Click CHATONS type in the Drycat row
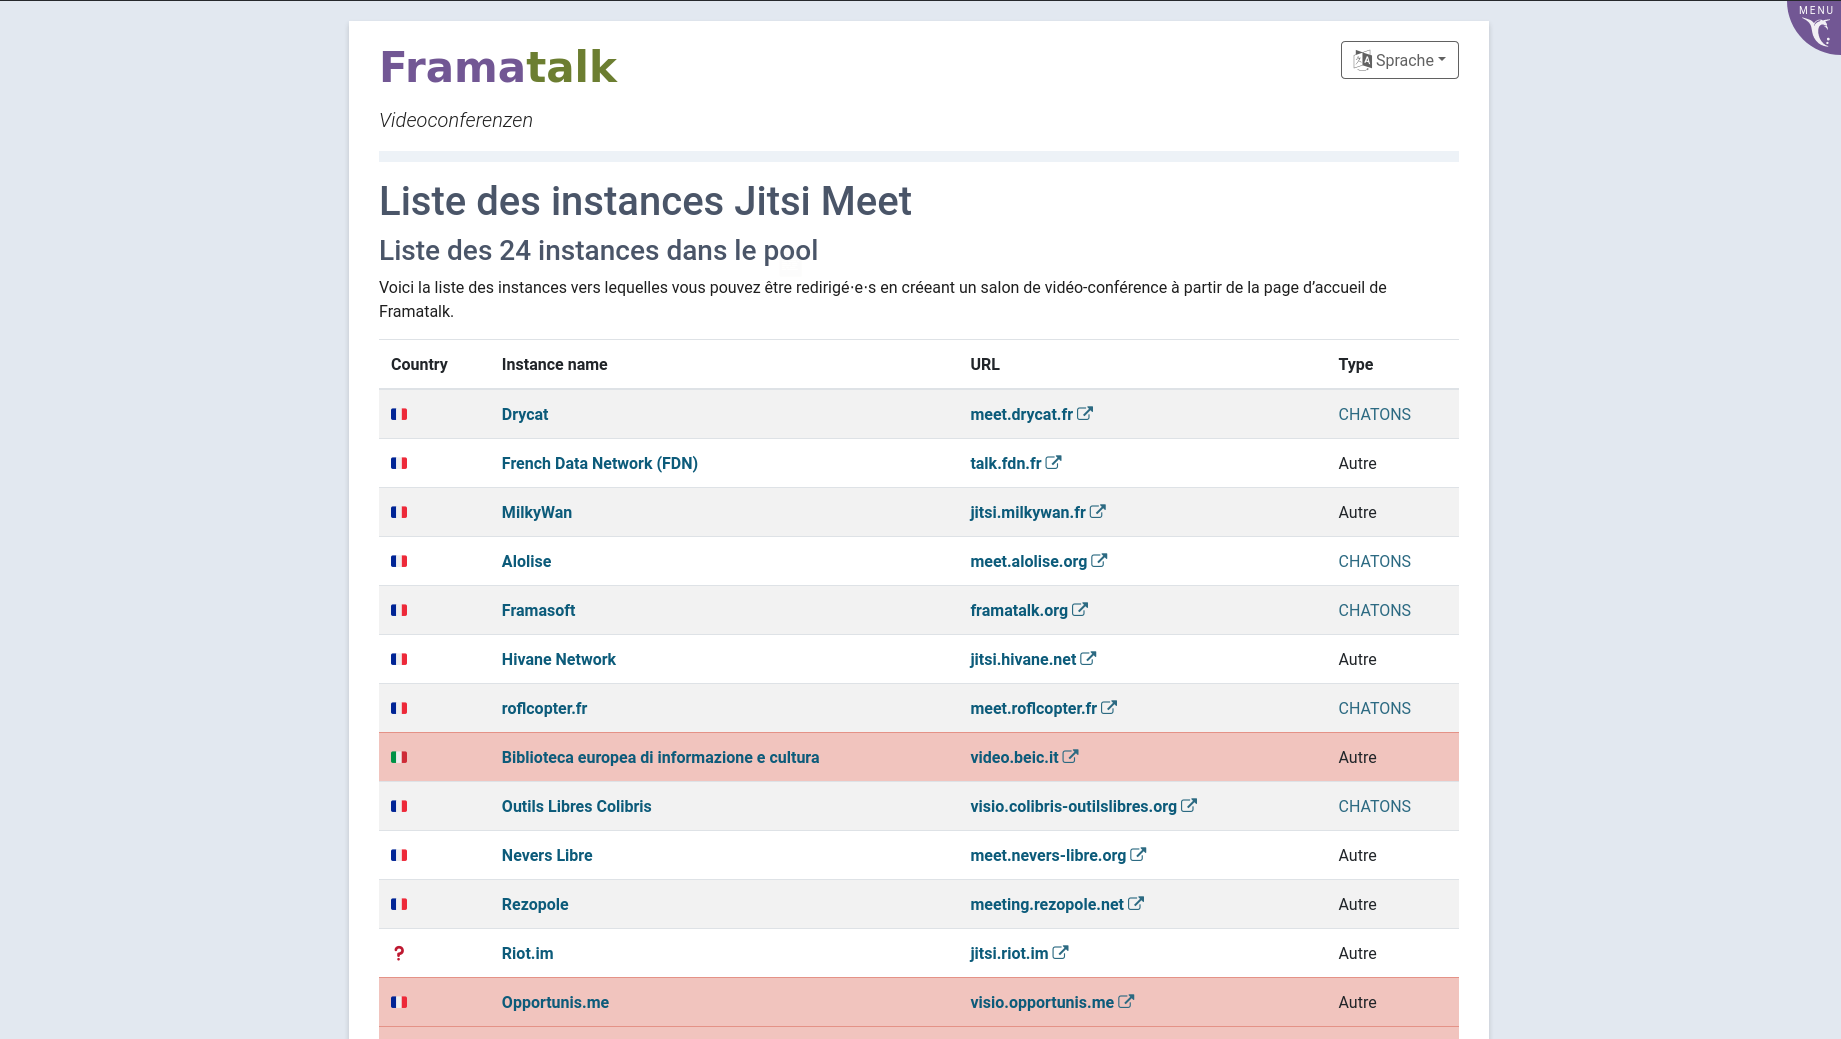The height and width of the screenshot is (1039, 1841). point(1374,414)
